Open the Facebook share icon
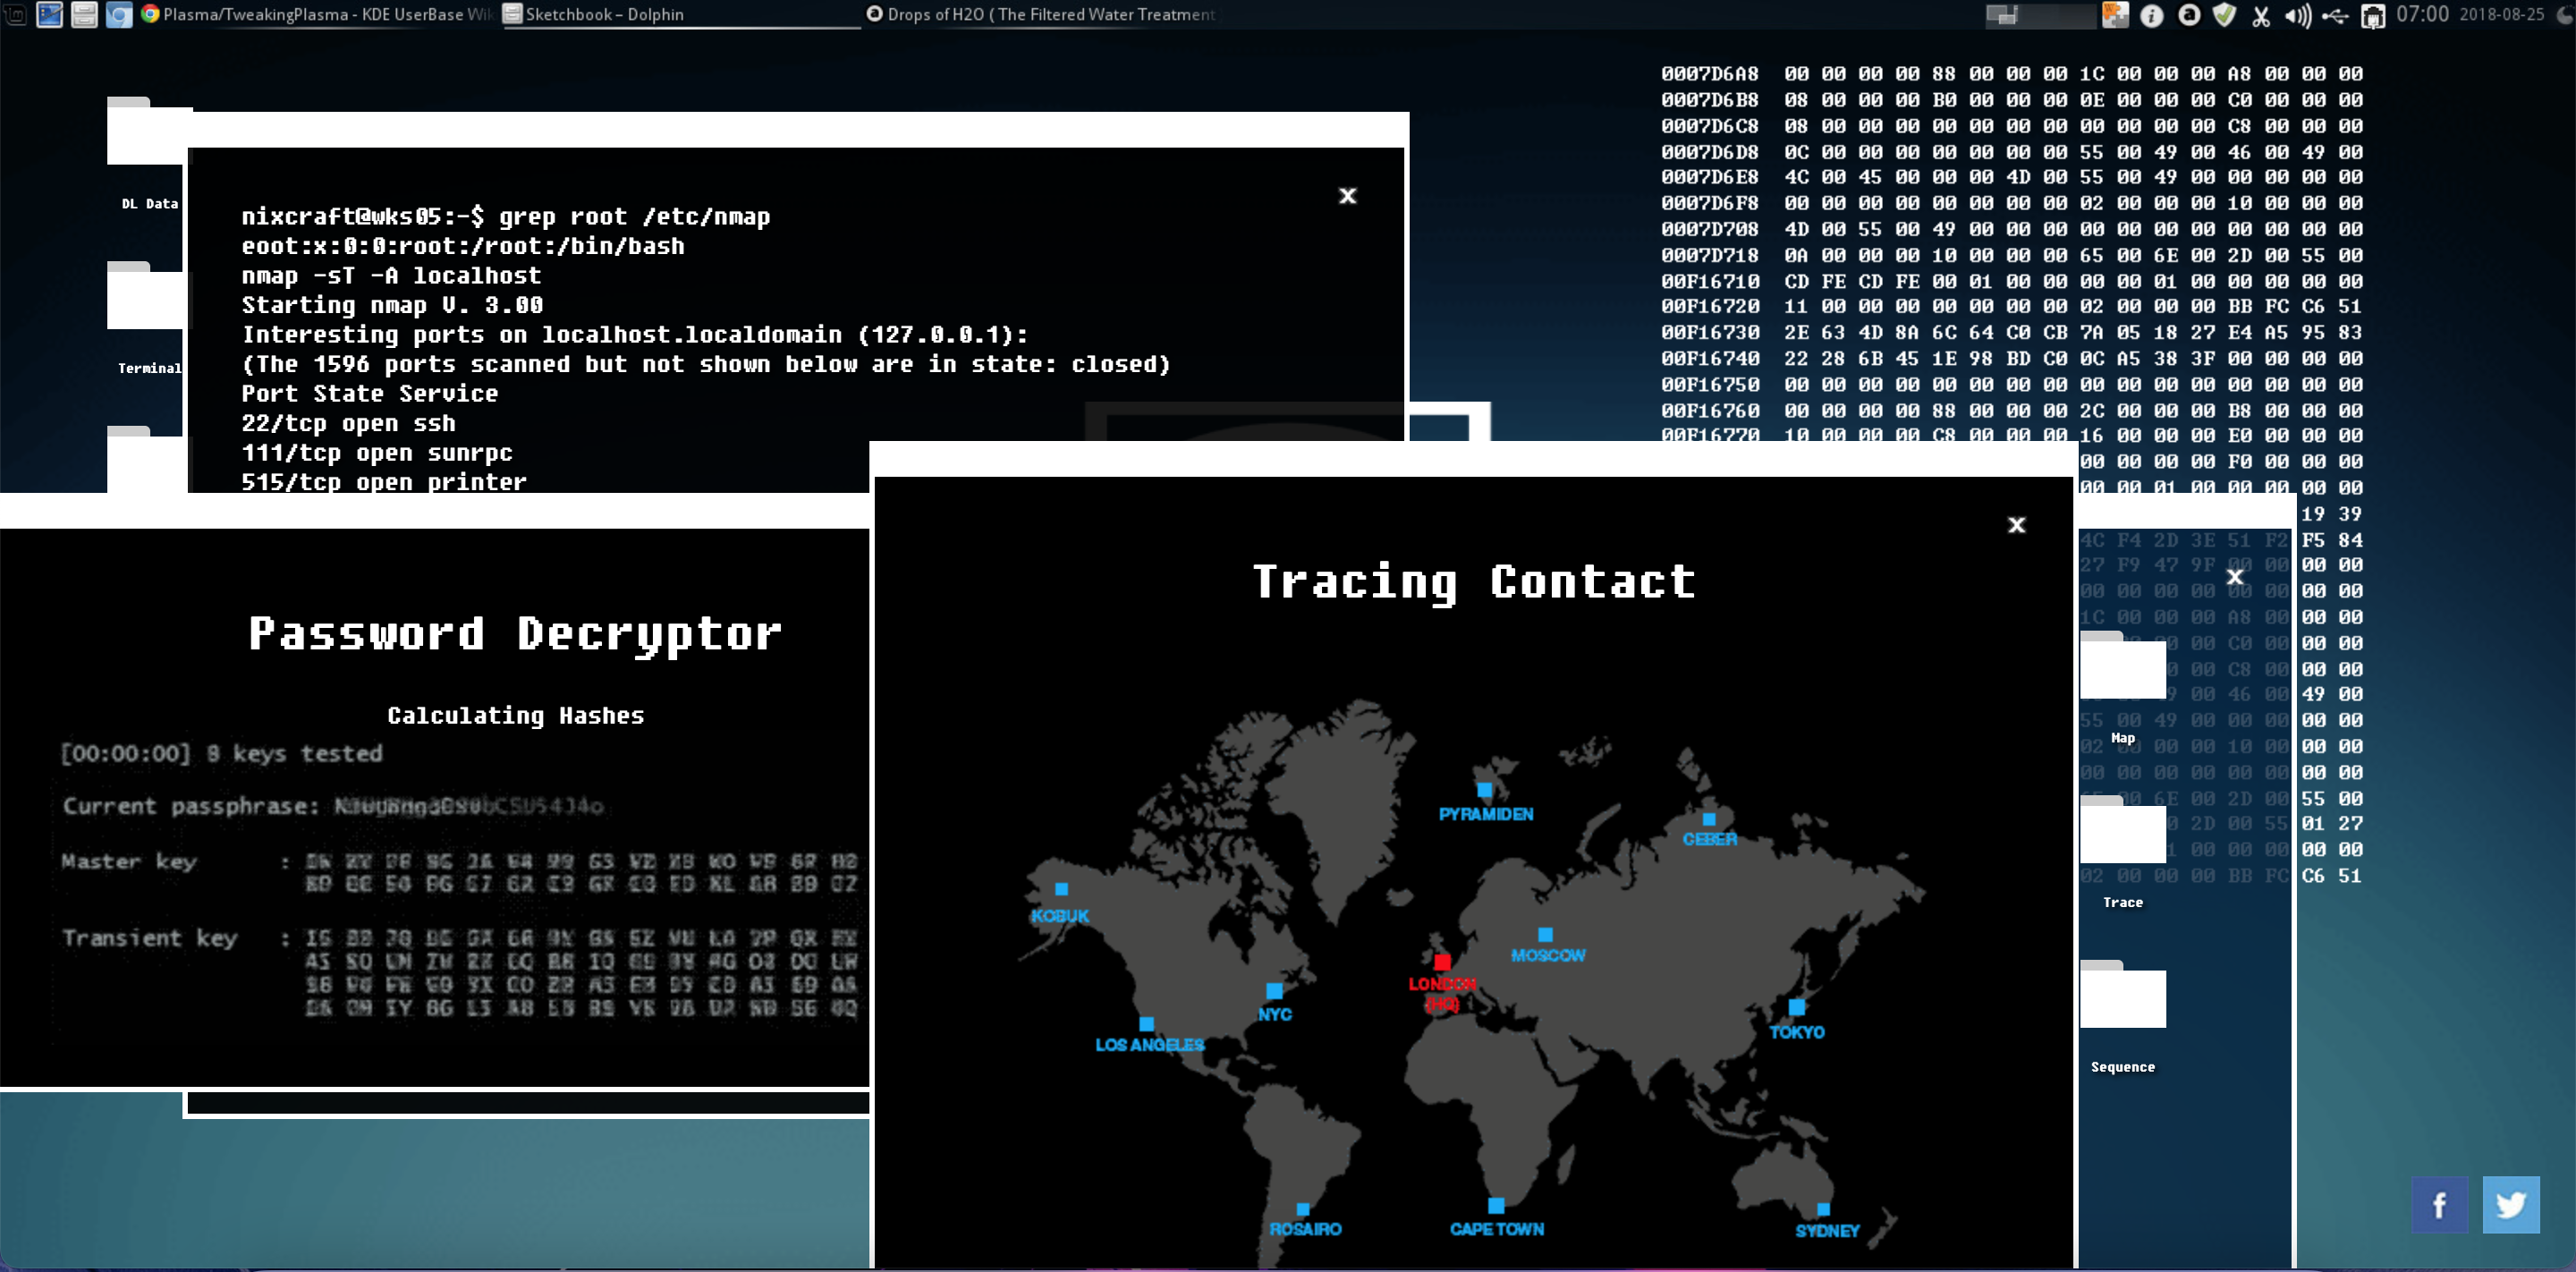The width and height of the screenshot is (2576, 1272). tap(2438, 1205)
